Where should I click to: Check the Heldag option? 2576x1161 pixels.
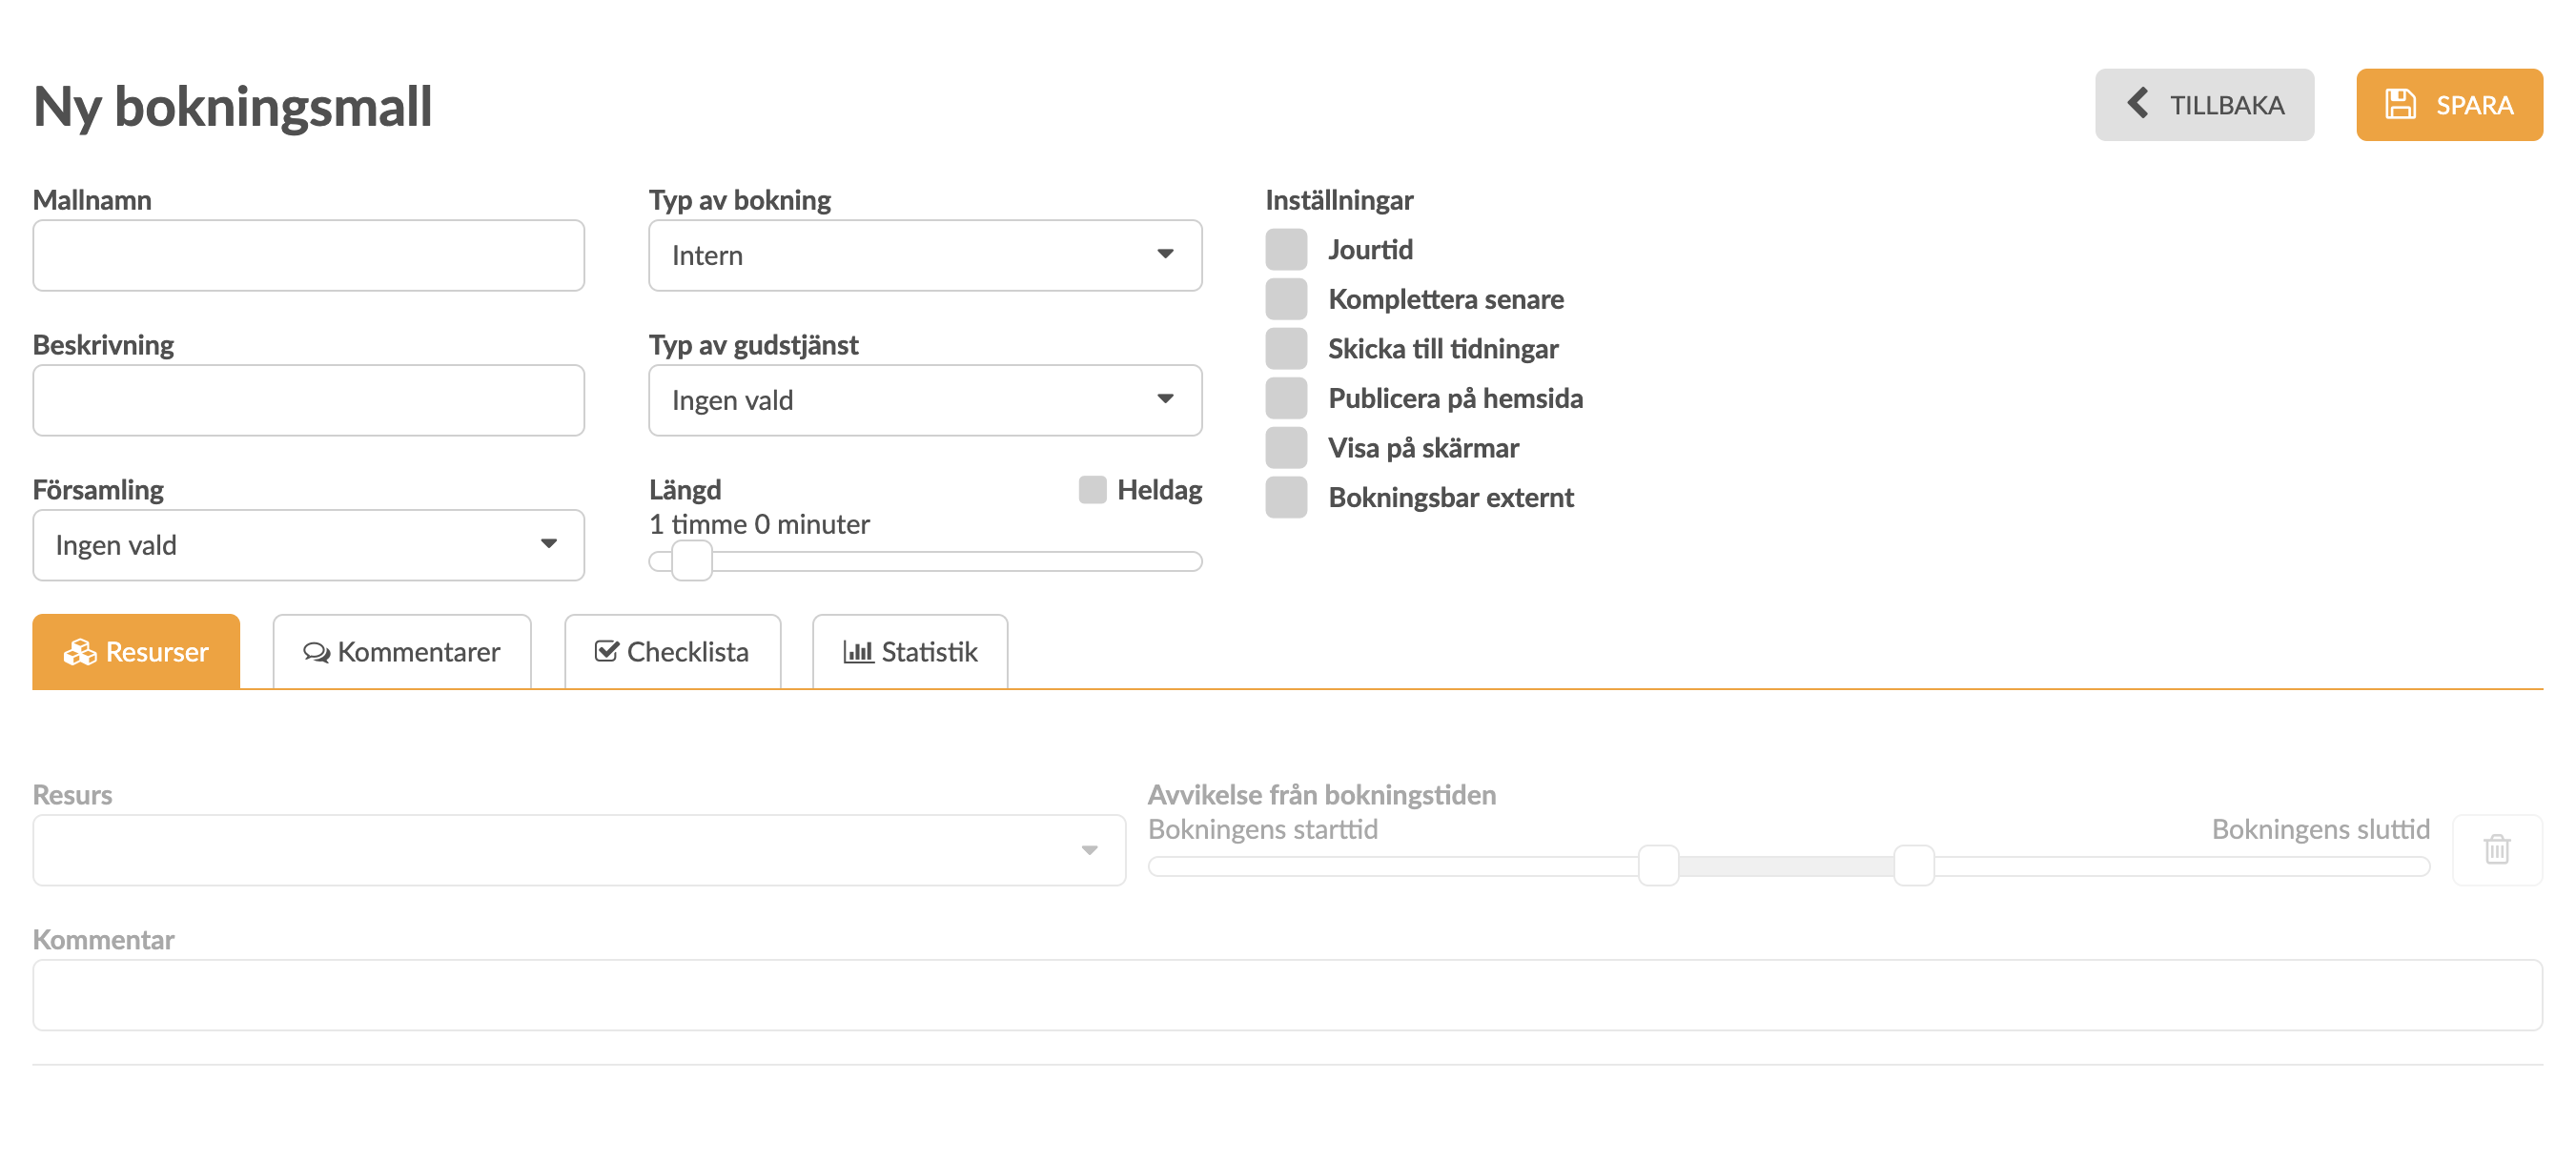click(1092, 489)
